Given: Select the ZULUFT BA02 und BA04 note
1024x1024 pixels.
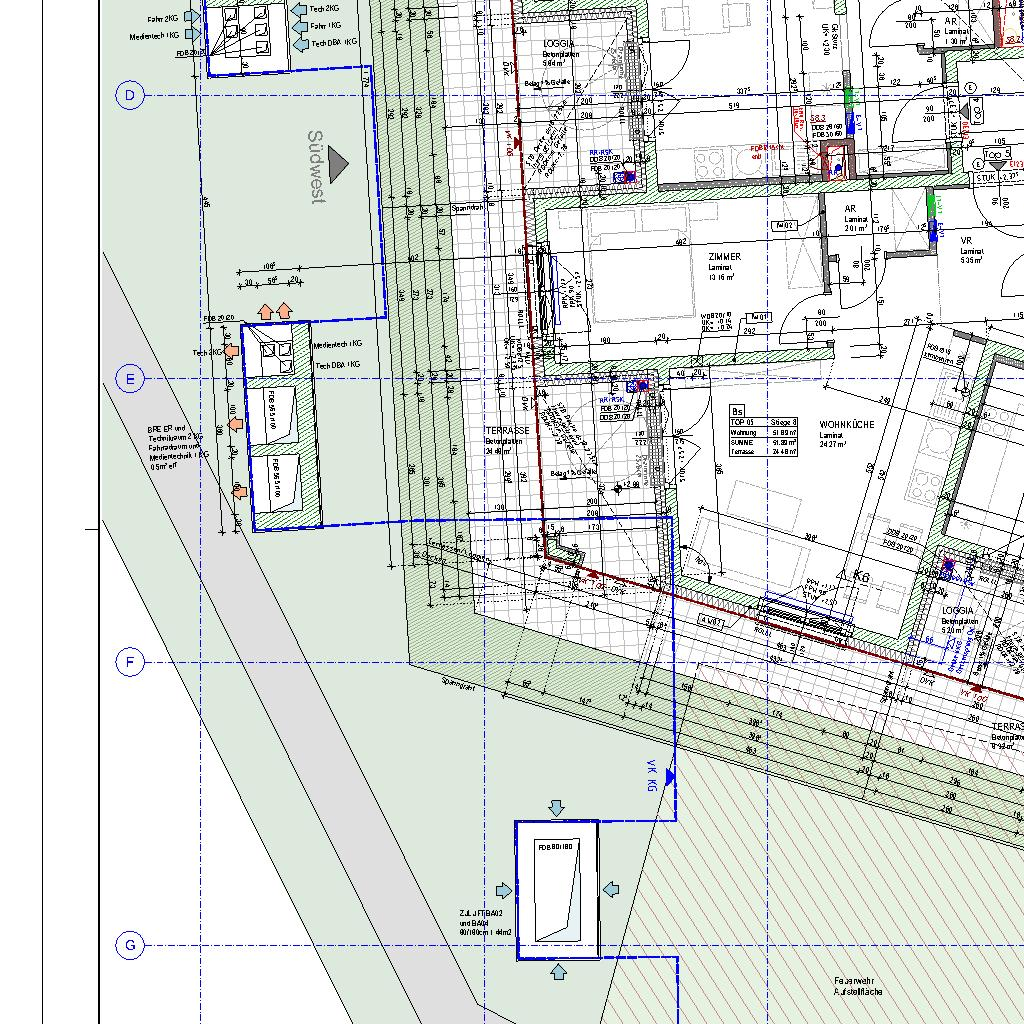Looking at the screenshot, I should [x=485, y=923].
